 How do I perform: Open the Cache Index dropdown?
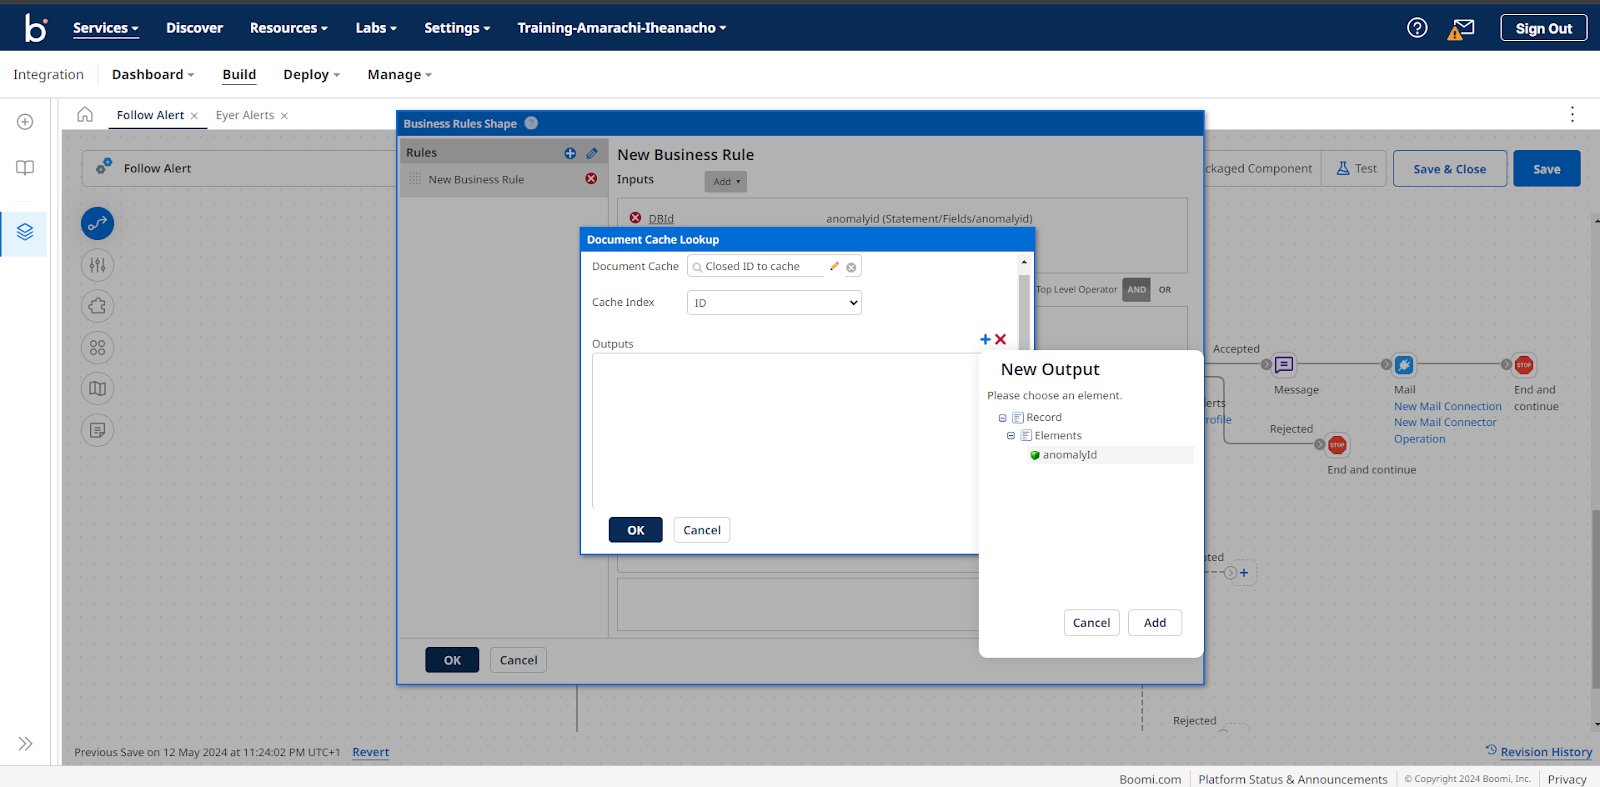774,303
